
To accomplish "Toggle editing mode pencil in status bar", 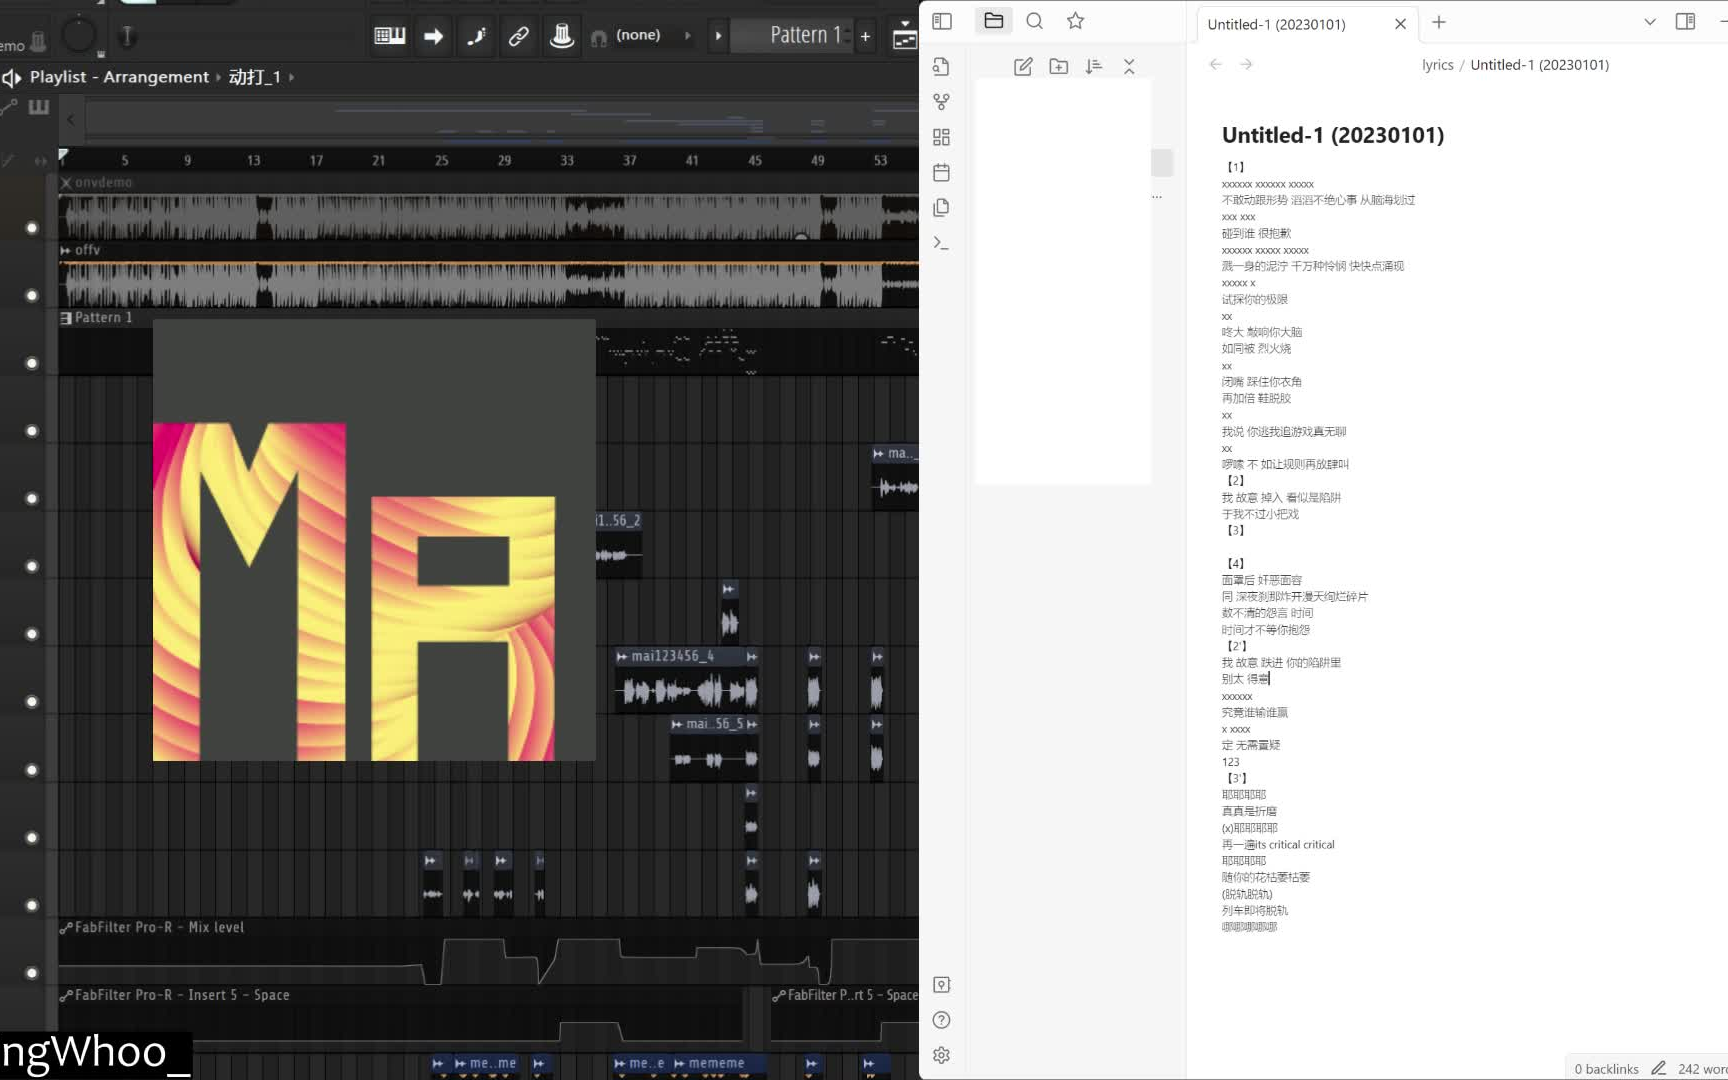I will (1658, 1068).
